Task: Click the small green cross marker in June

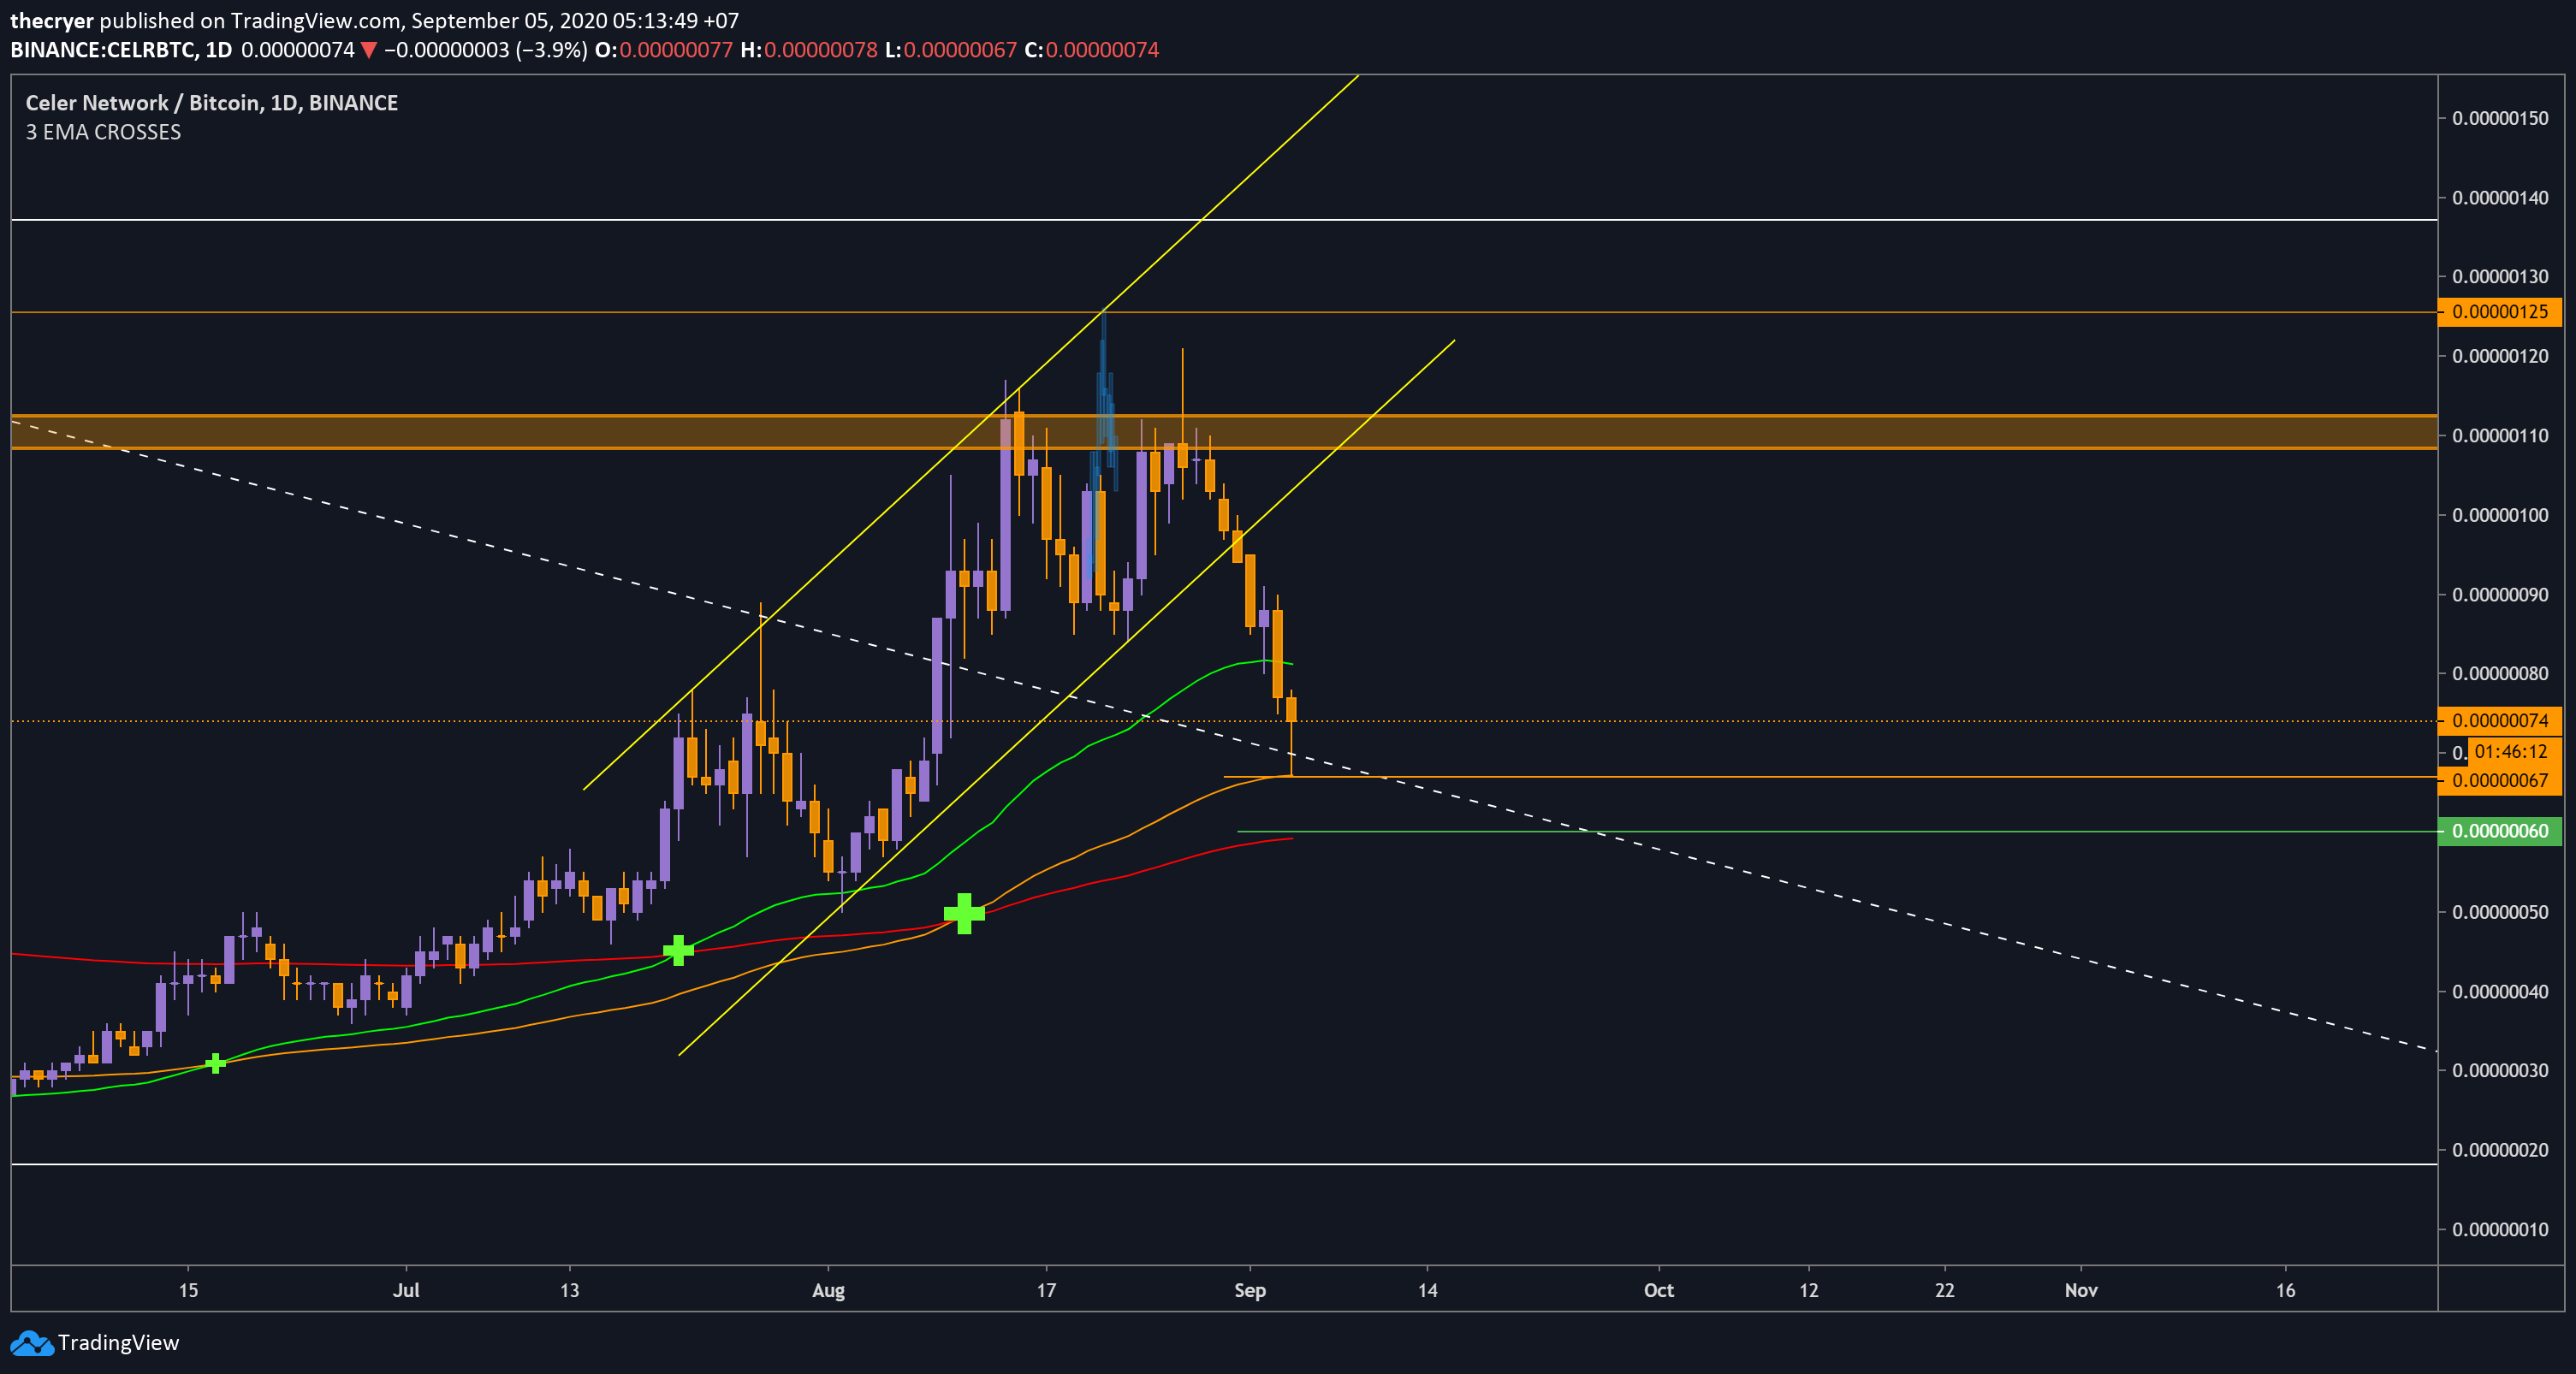Action: (215, 1063)
